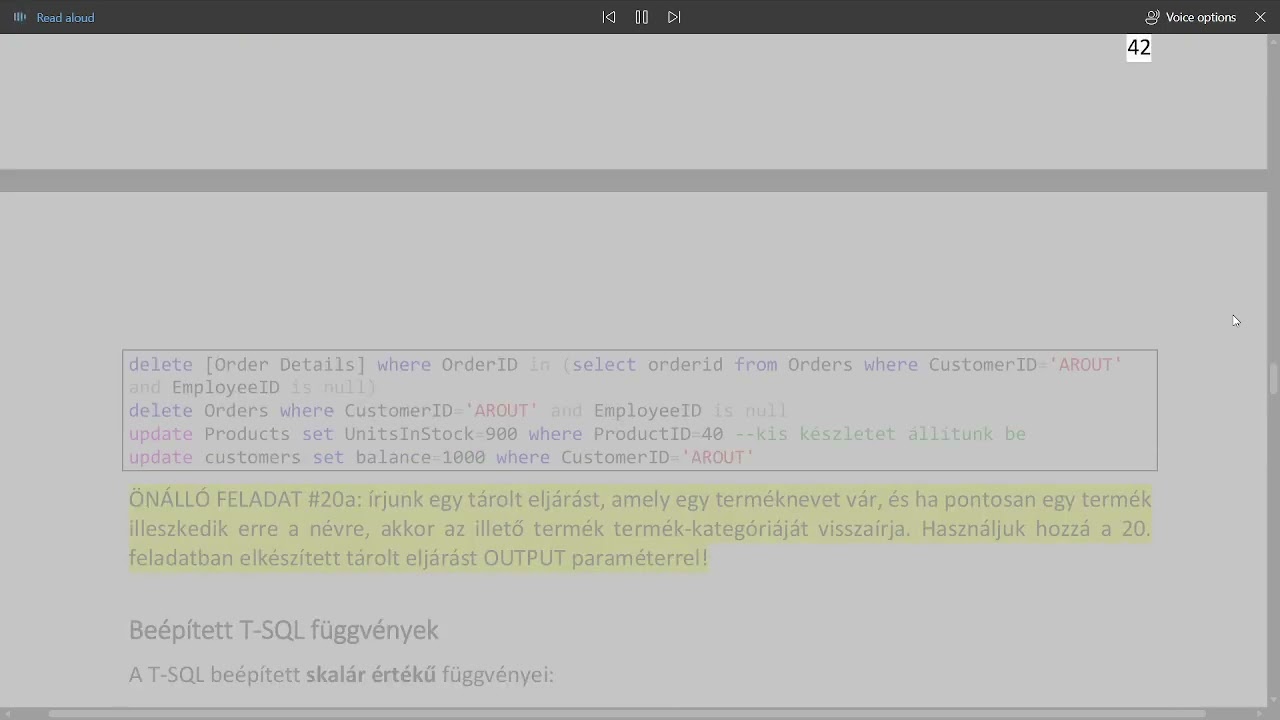Click the update Products set UnitsInStock line

coord(577,434)
